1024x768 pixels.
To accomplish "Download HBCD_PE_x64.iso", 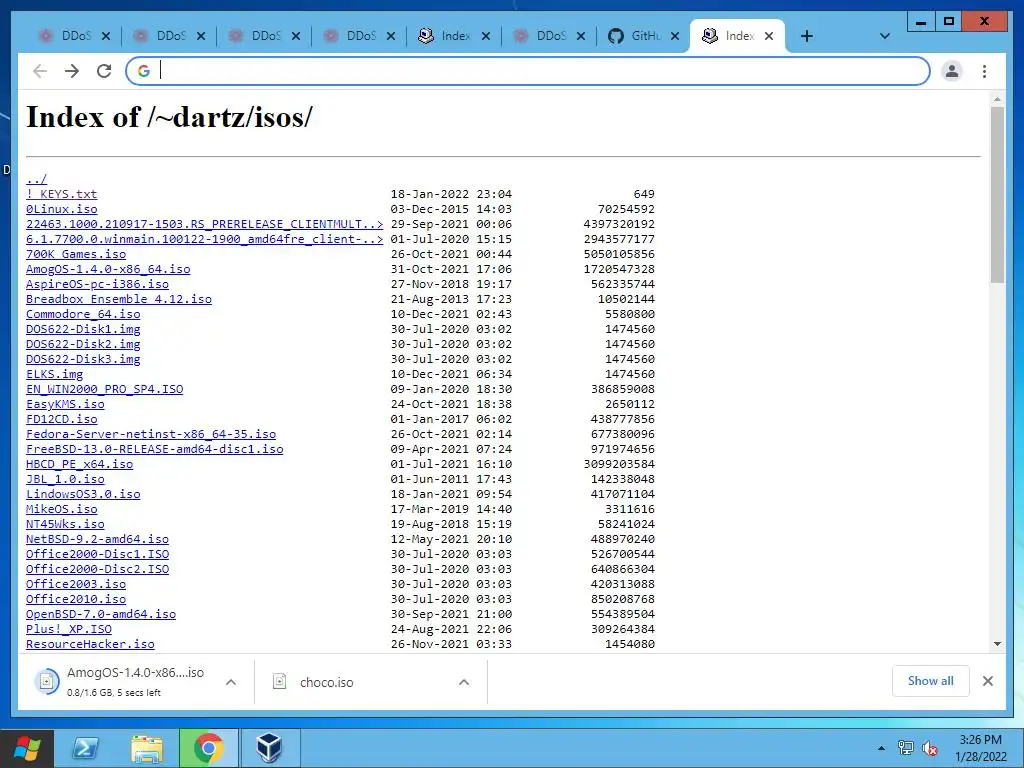I will pyautogui.click(x=80, y=464).
